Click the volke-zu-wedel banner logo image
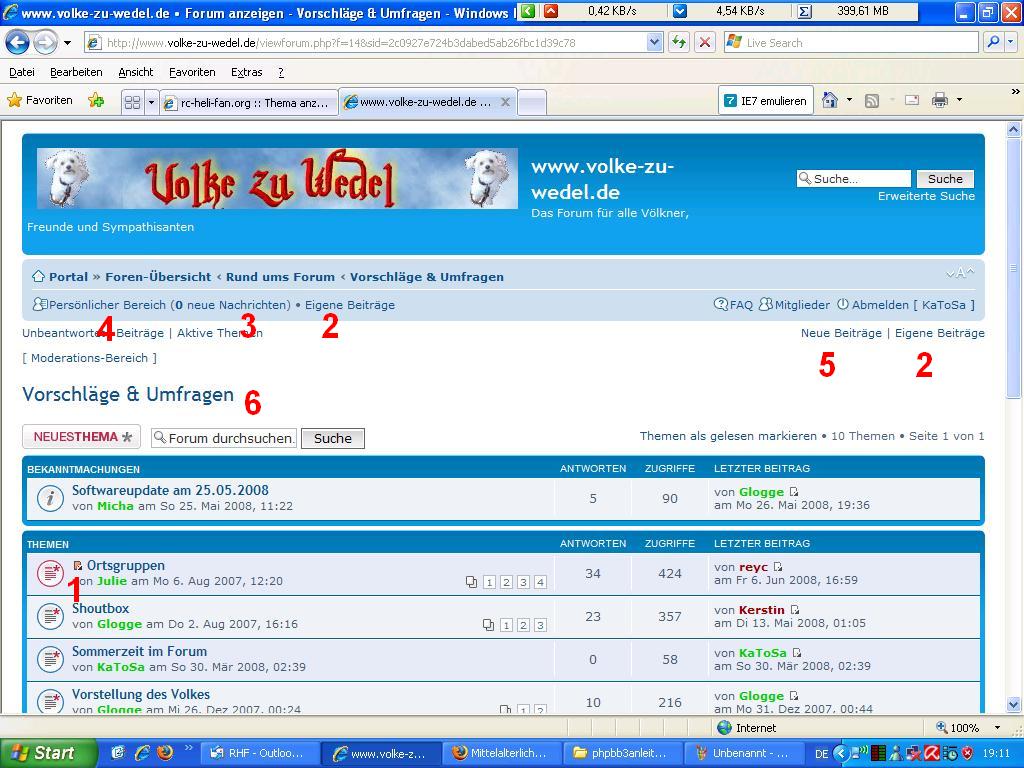The height and width of the screenshot is (768, 1024). tap(277, 178)
